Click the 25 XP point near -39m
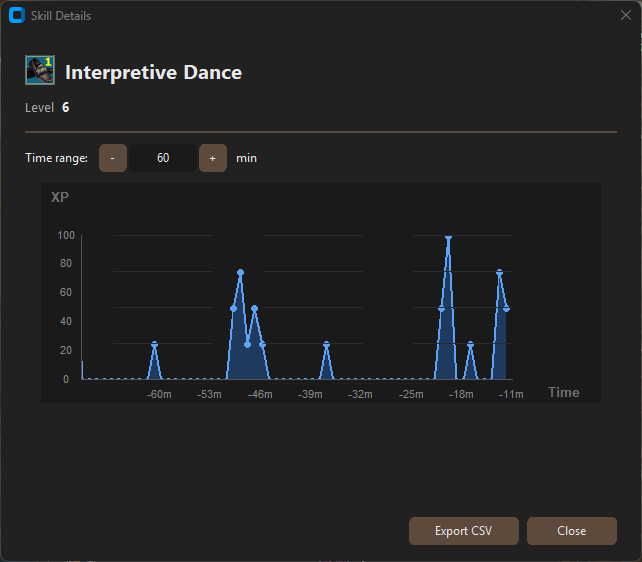642x562 pixels. [x=326, y=345]
